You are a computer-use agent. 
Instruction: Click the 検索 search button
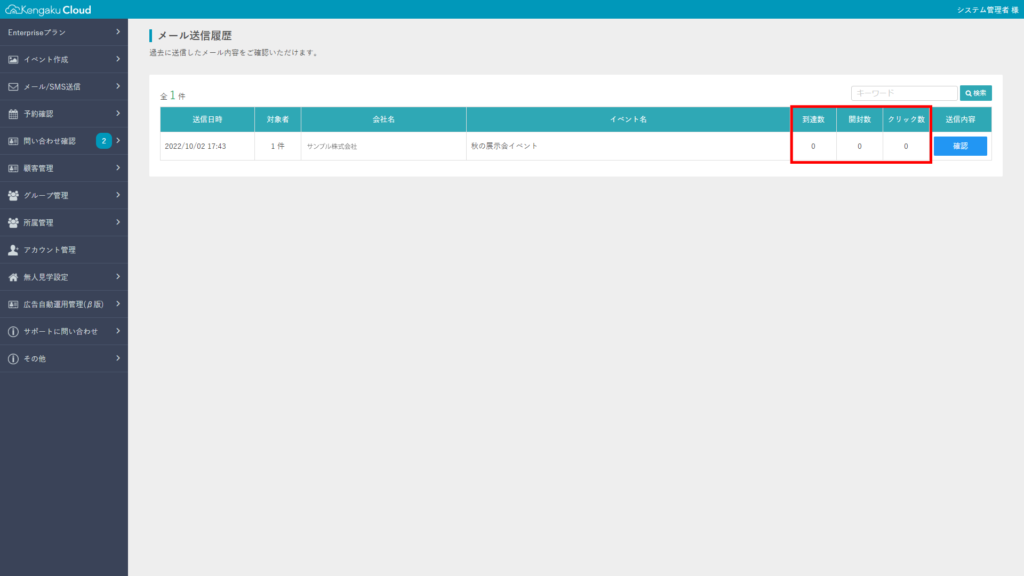pyautogui.click(x=976, y=93)
